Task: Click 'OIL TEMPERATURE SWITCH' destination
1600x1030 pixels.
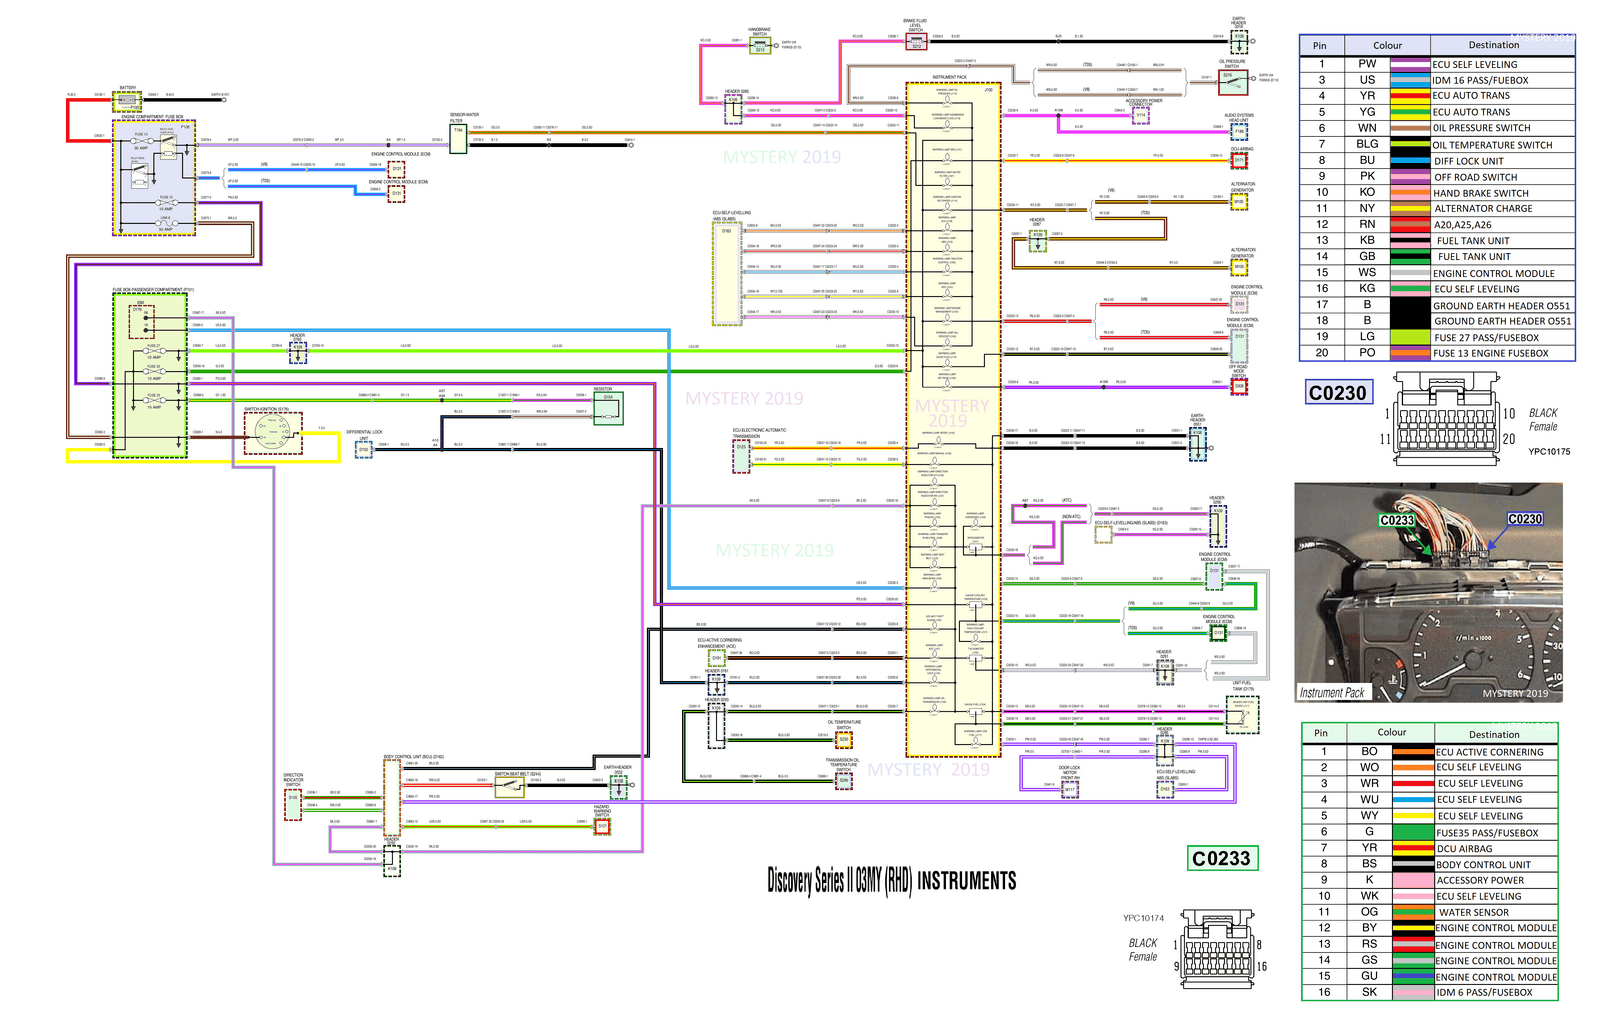Action: tap(1492, 145)
